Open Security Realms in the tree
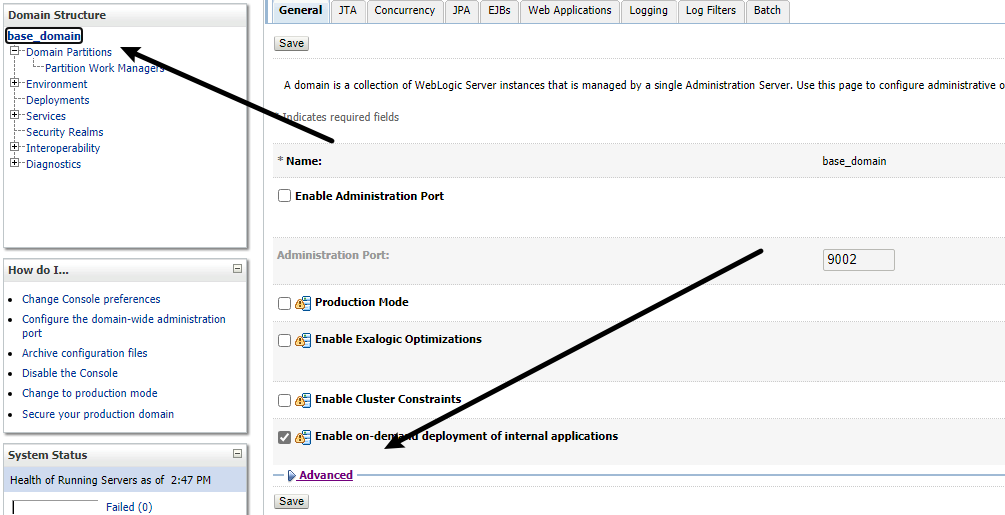The height and width of the screenshot is (515, 1005). [65, 132]
